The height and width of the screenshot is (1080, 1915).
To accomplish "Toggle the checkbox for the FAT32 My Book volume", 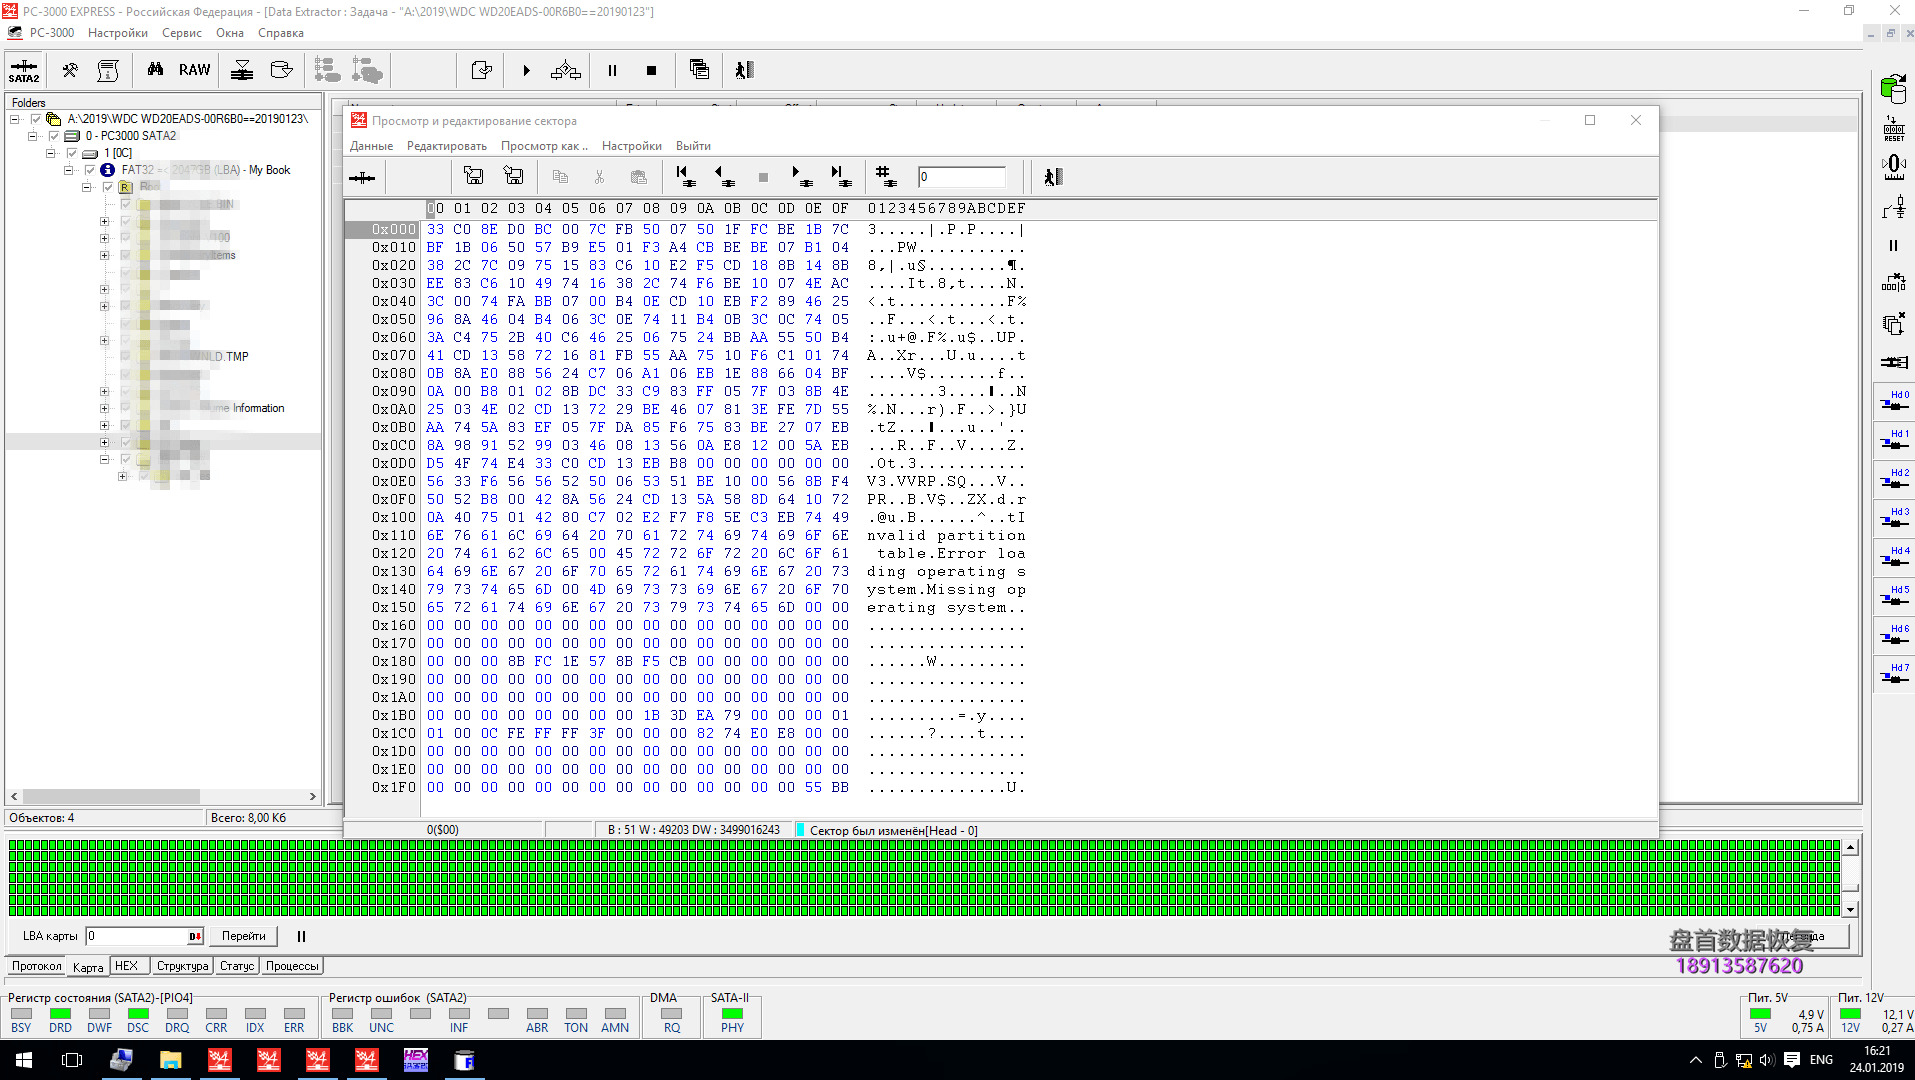I will [90, 170].
